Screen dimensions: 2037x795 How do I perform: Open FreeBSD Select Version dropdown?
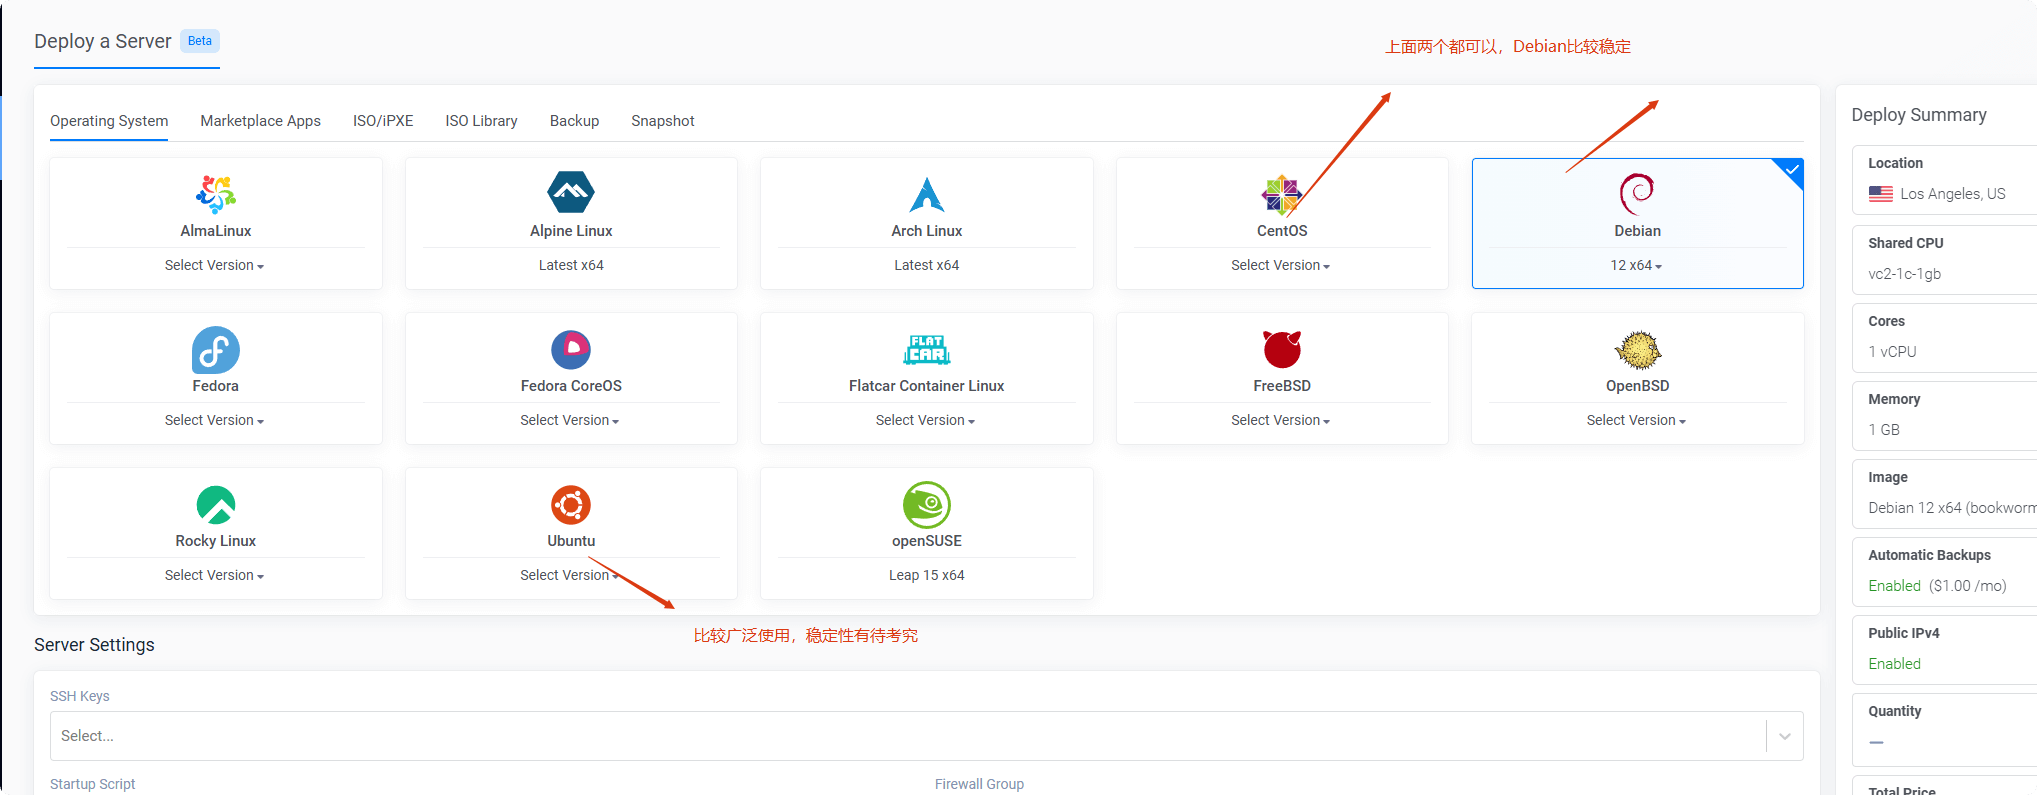[x=1281, y=420]
